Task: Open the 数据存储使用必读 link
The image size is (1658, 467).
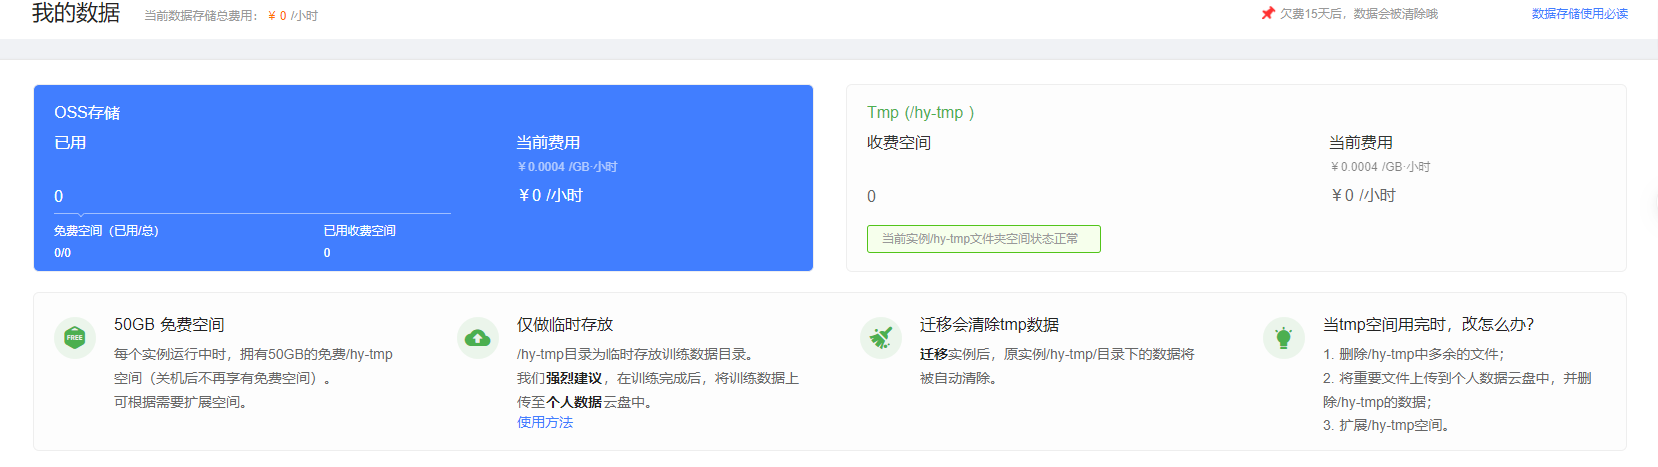Action: [1580, 14]
